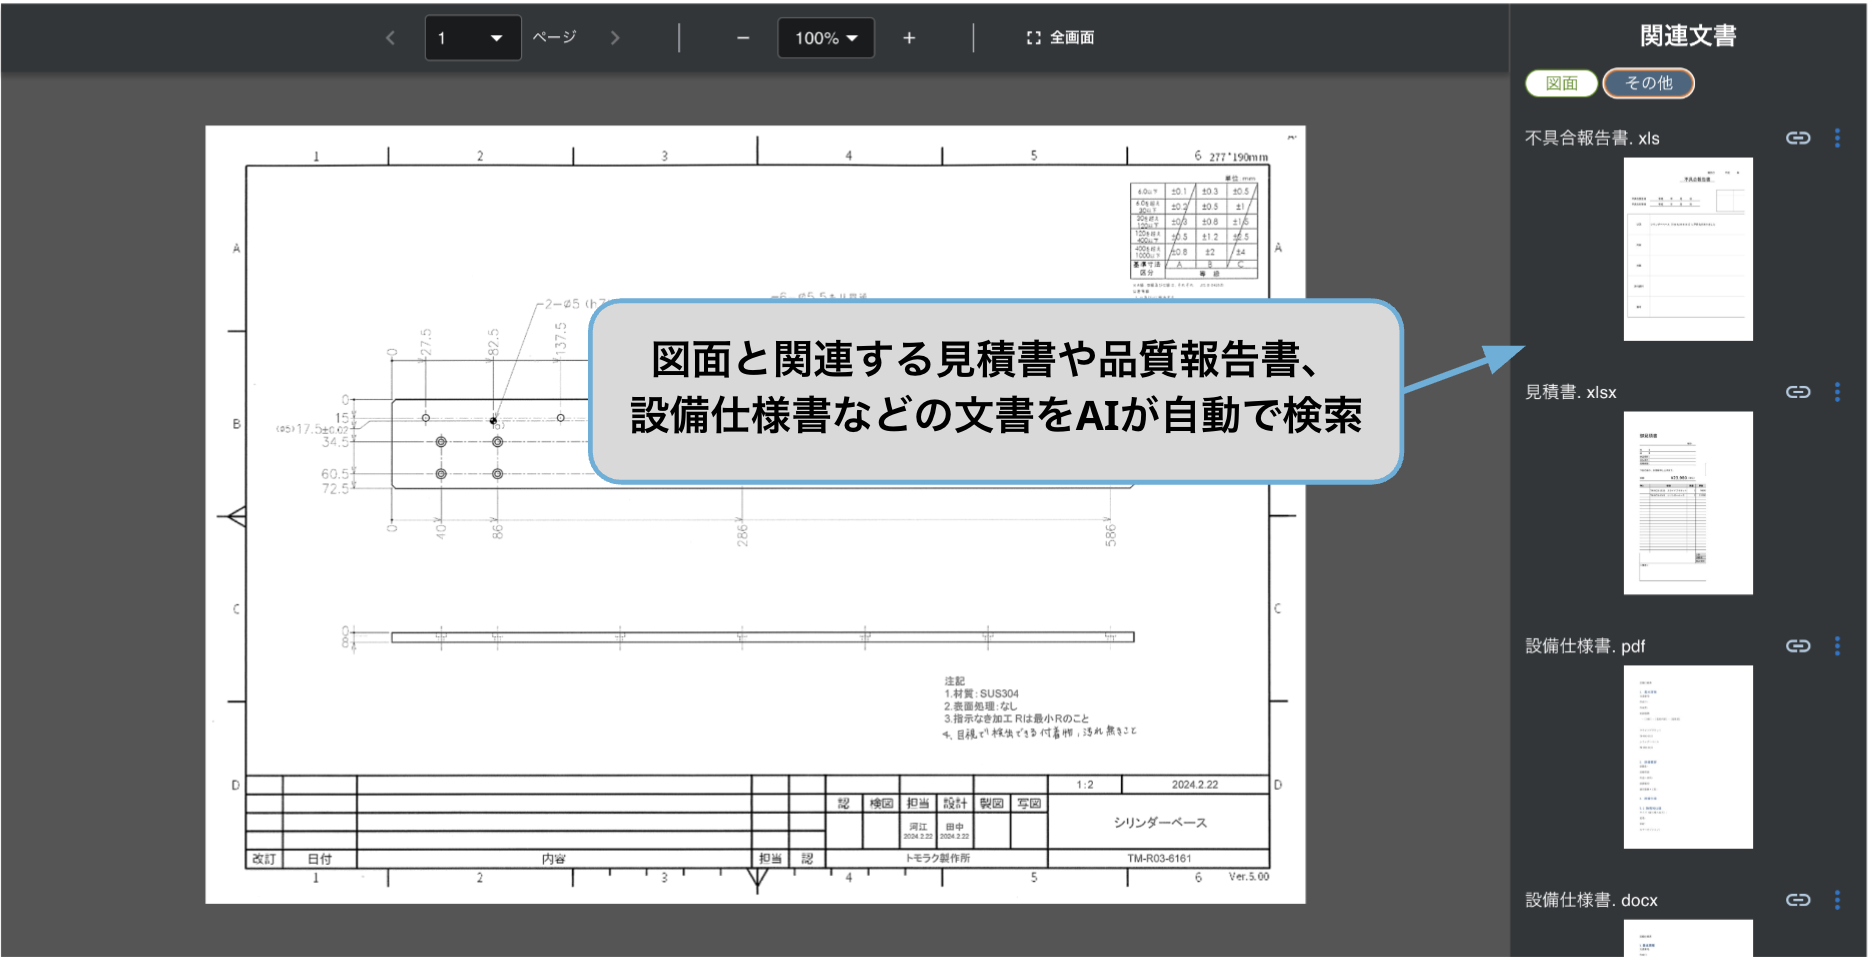Open the 100% zoom level dropdown
The width and height of the screenshot is (1874, 966).
(x=826, y=38)
